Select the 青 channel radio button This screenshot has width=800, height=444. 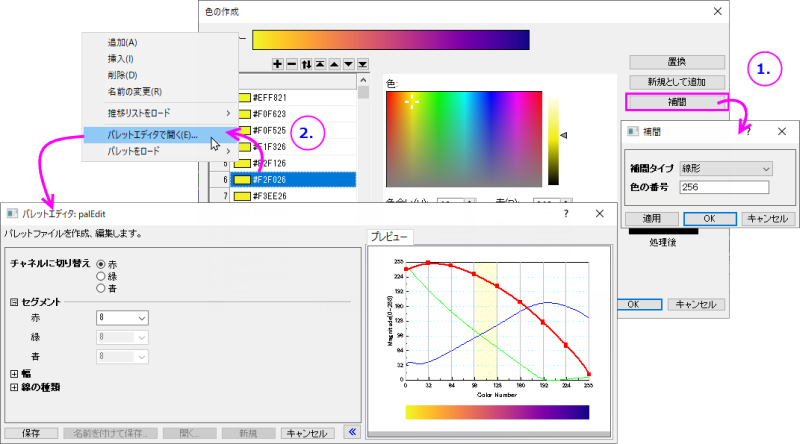click(x=101, y=288)
